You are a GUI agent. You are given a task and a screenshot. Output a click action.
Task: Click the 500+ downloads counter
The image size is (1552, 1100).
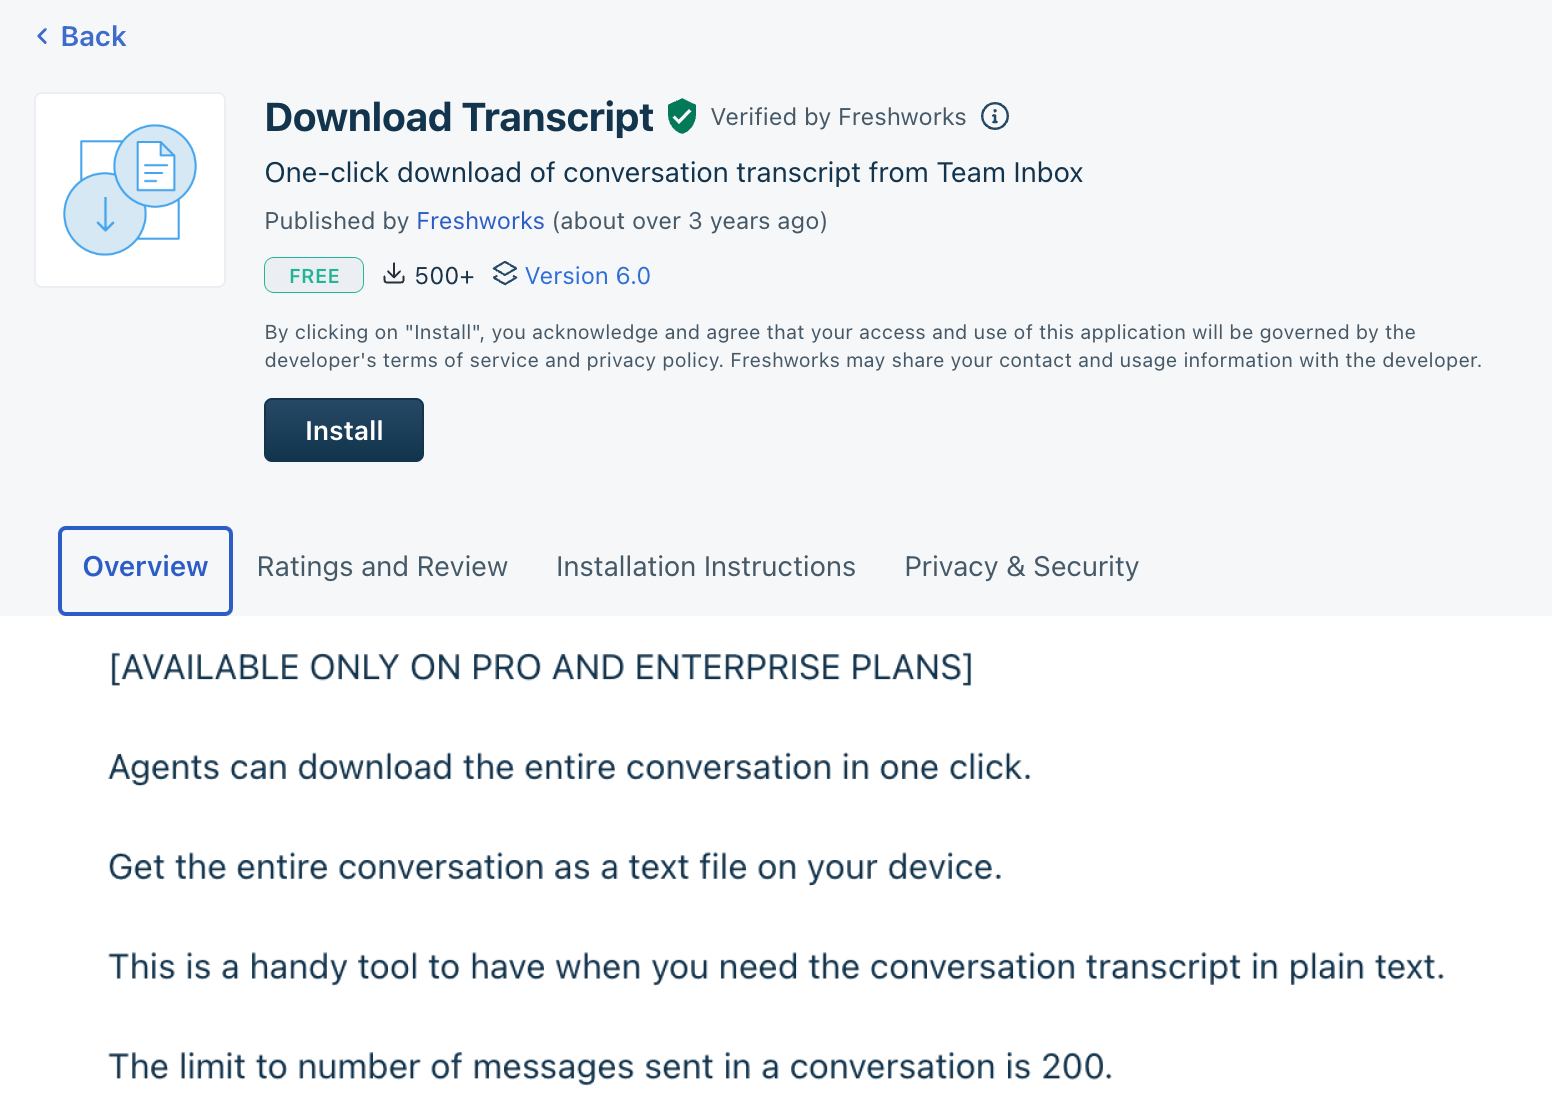pos(445,274)
